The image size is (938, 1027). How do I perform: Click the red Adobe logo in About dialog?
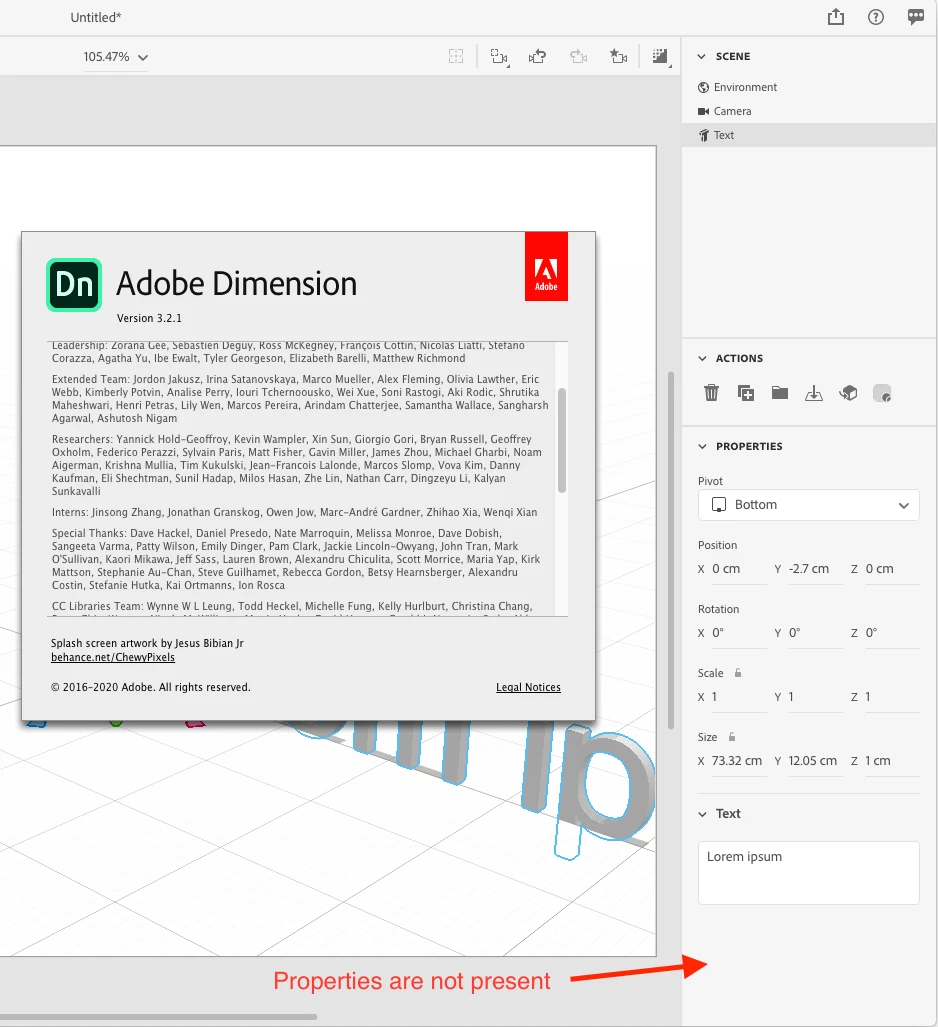(546, 267)
